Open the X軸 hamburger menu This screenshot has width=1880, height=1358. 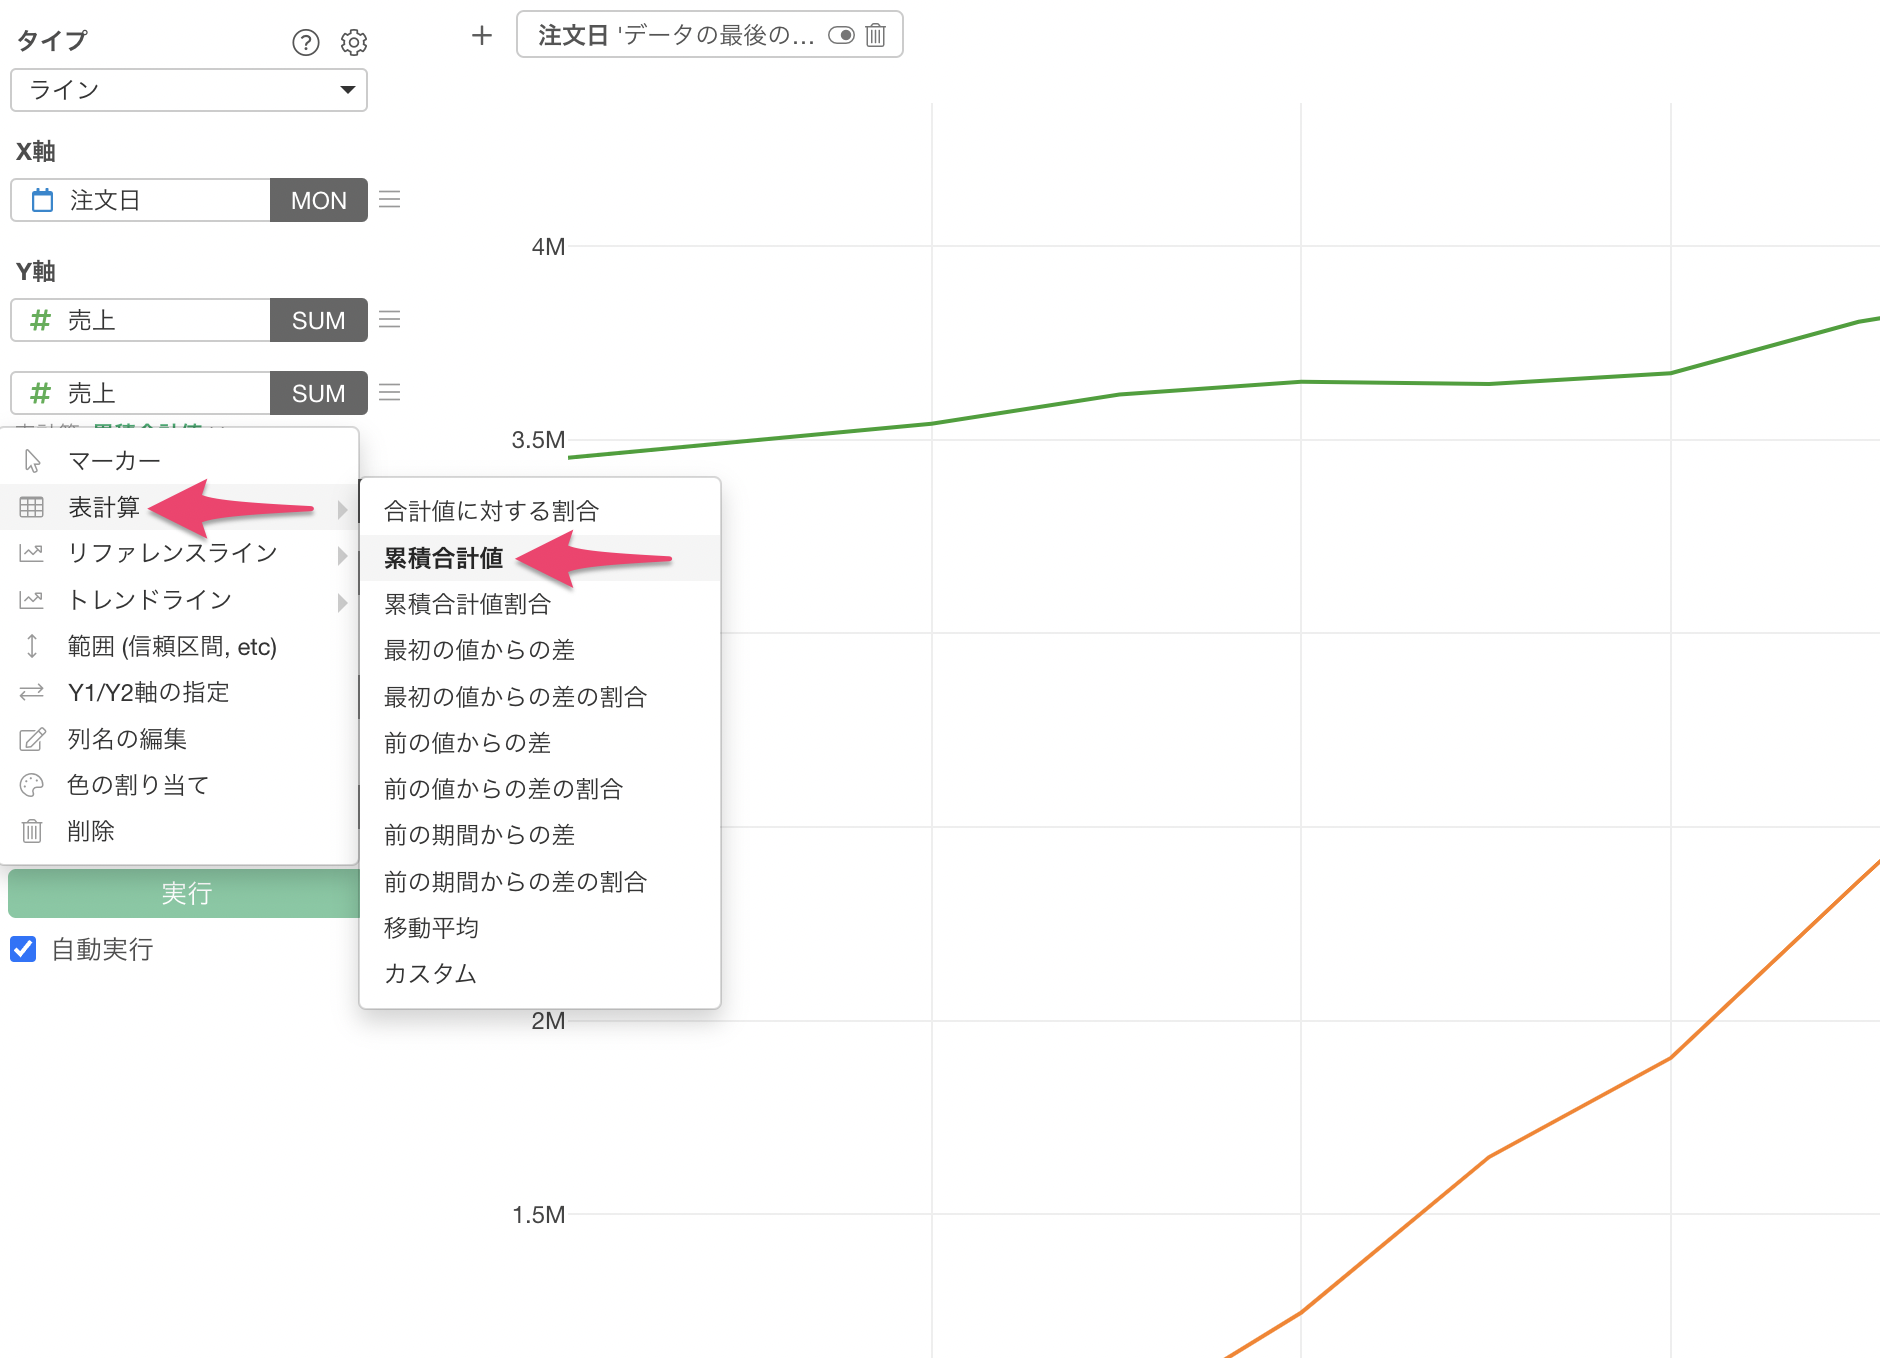[x=390, y=199]
